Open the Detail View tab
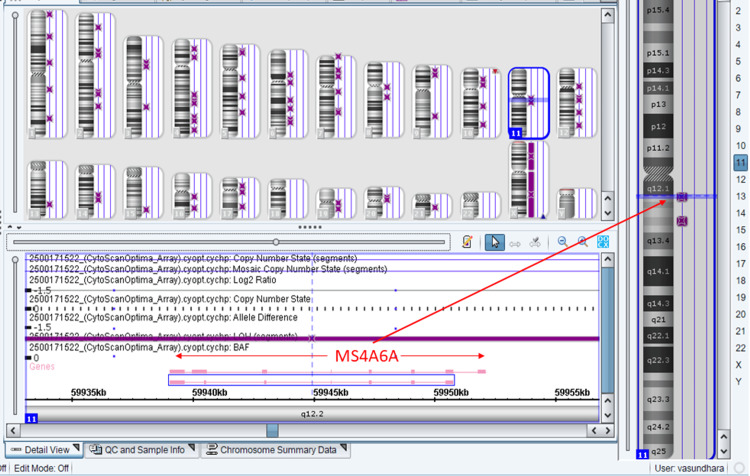750x476 pixels. (x=44, y=450)
